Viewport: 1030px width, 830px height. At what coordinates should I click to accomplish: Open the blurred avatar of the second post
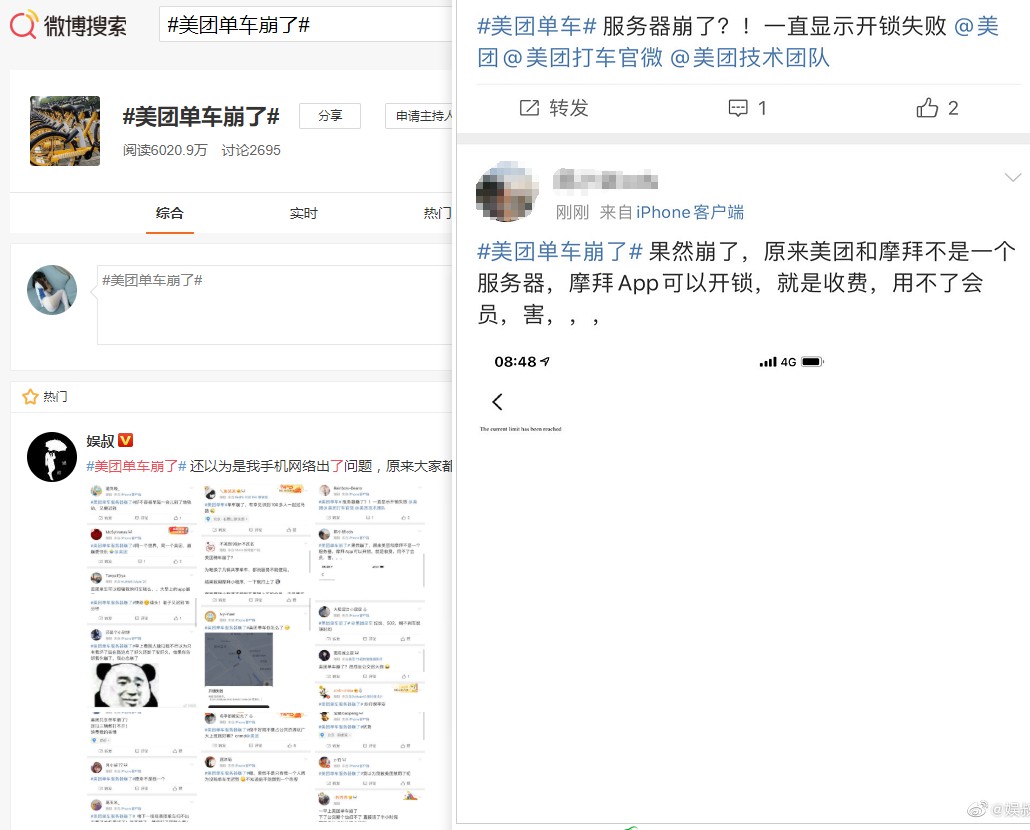[x=507, y=191]
